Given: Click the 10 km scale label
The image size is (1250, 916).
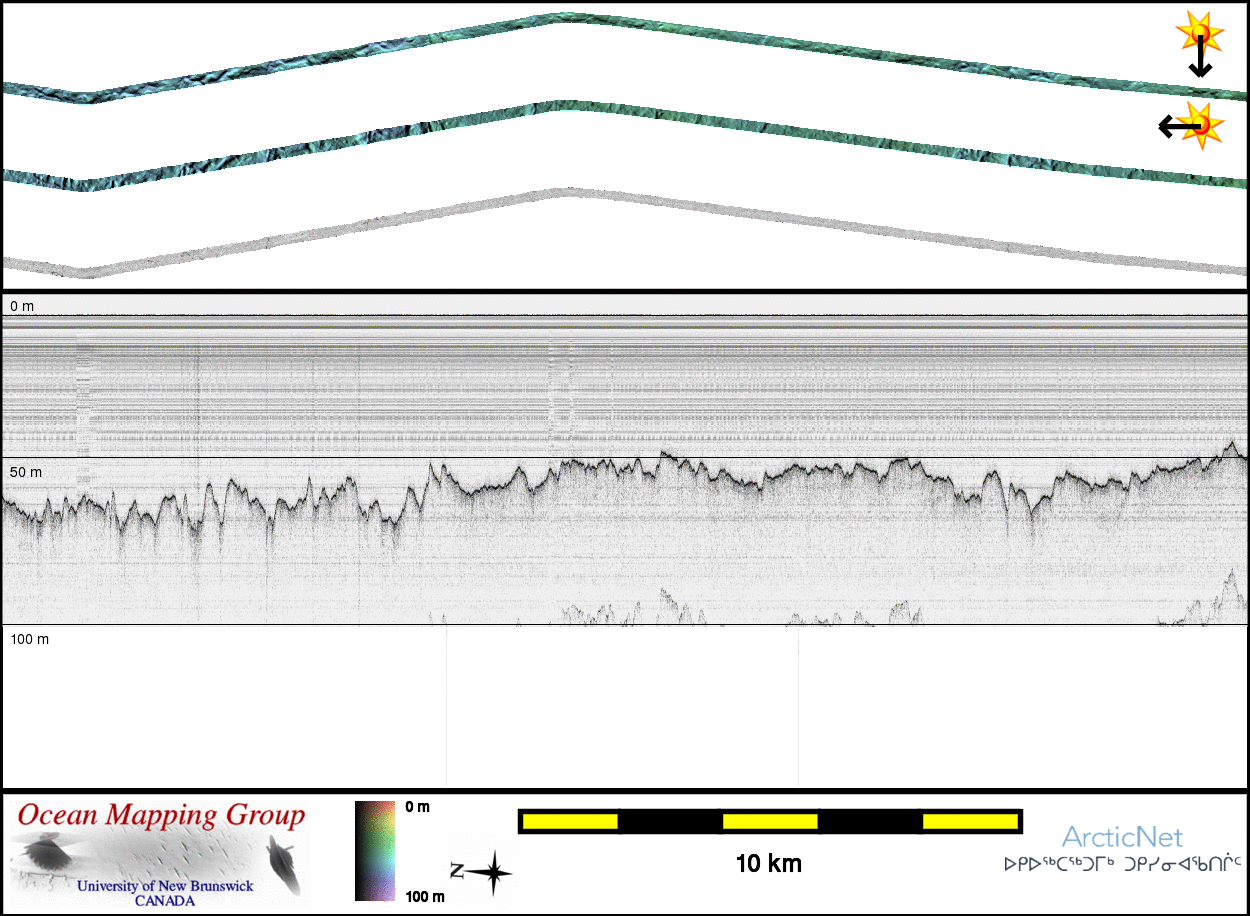Looking at the screenshot, I should (768, 863).
